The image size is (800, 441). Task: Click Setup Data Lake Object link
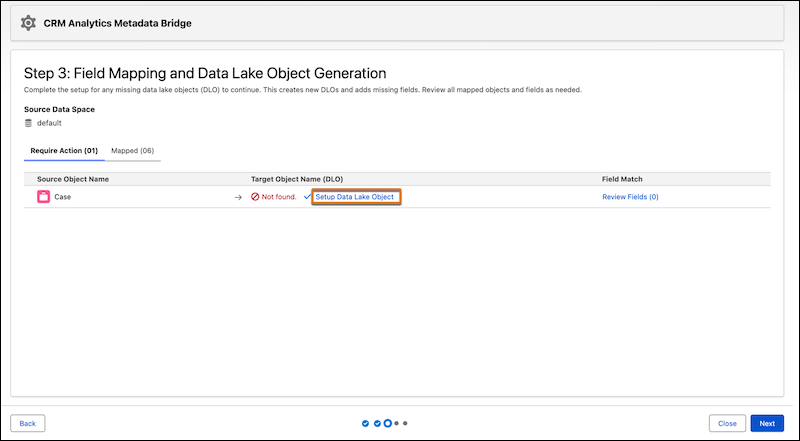(355, 197)
